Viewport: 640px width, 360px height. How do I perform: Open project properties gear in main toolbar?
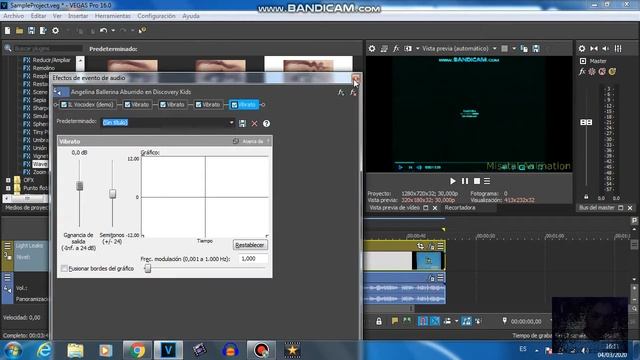[55, 31]
